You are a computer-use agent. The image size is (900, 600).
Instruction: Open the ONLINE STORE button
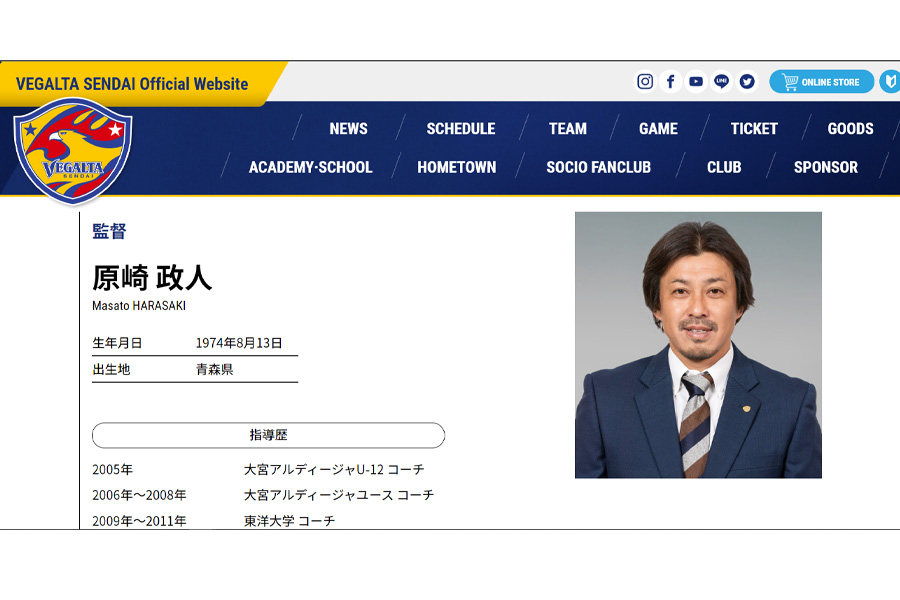click(x=821, y=82)
